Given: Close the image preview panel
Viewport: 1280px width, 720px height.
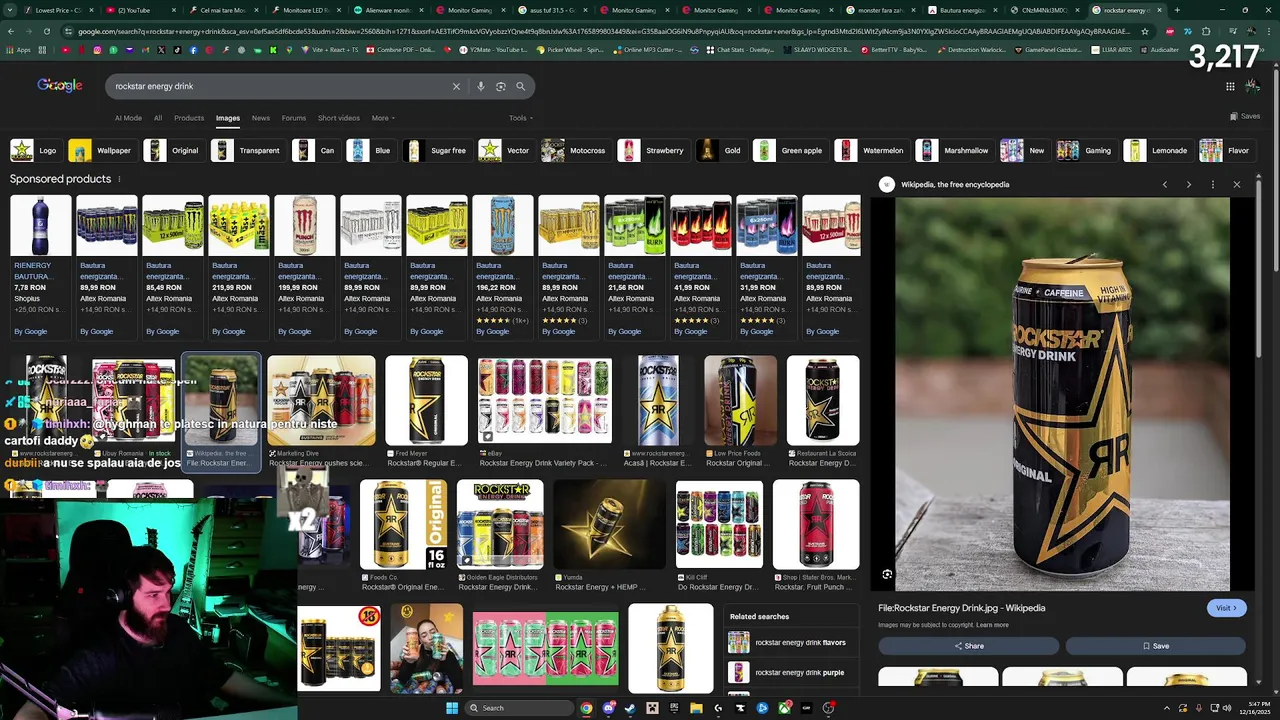Looking at the screenshot, I should coord(1237,185).
